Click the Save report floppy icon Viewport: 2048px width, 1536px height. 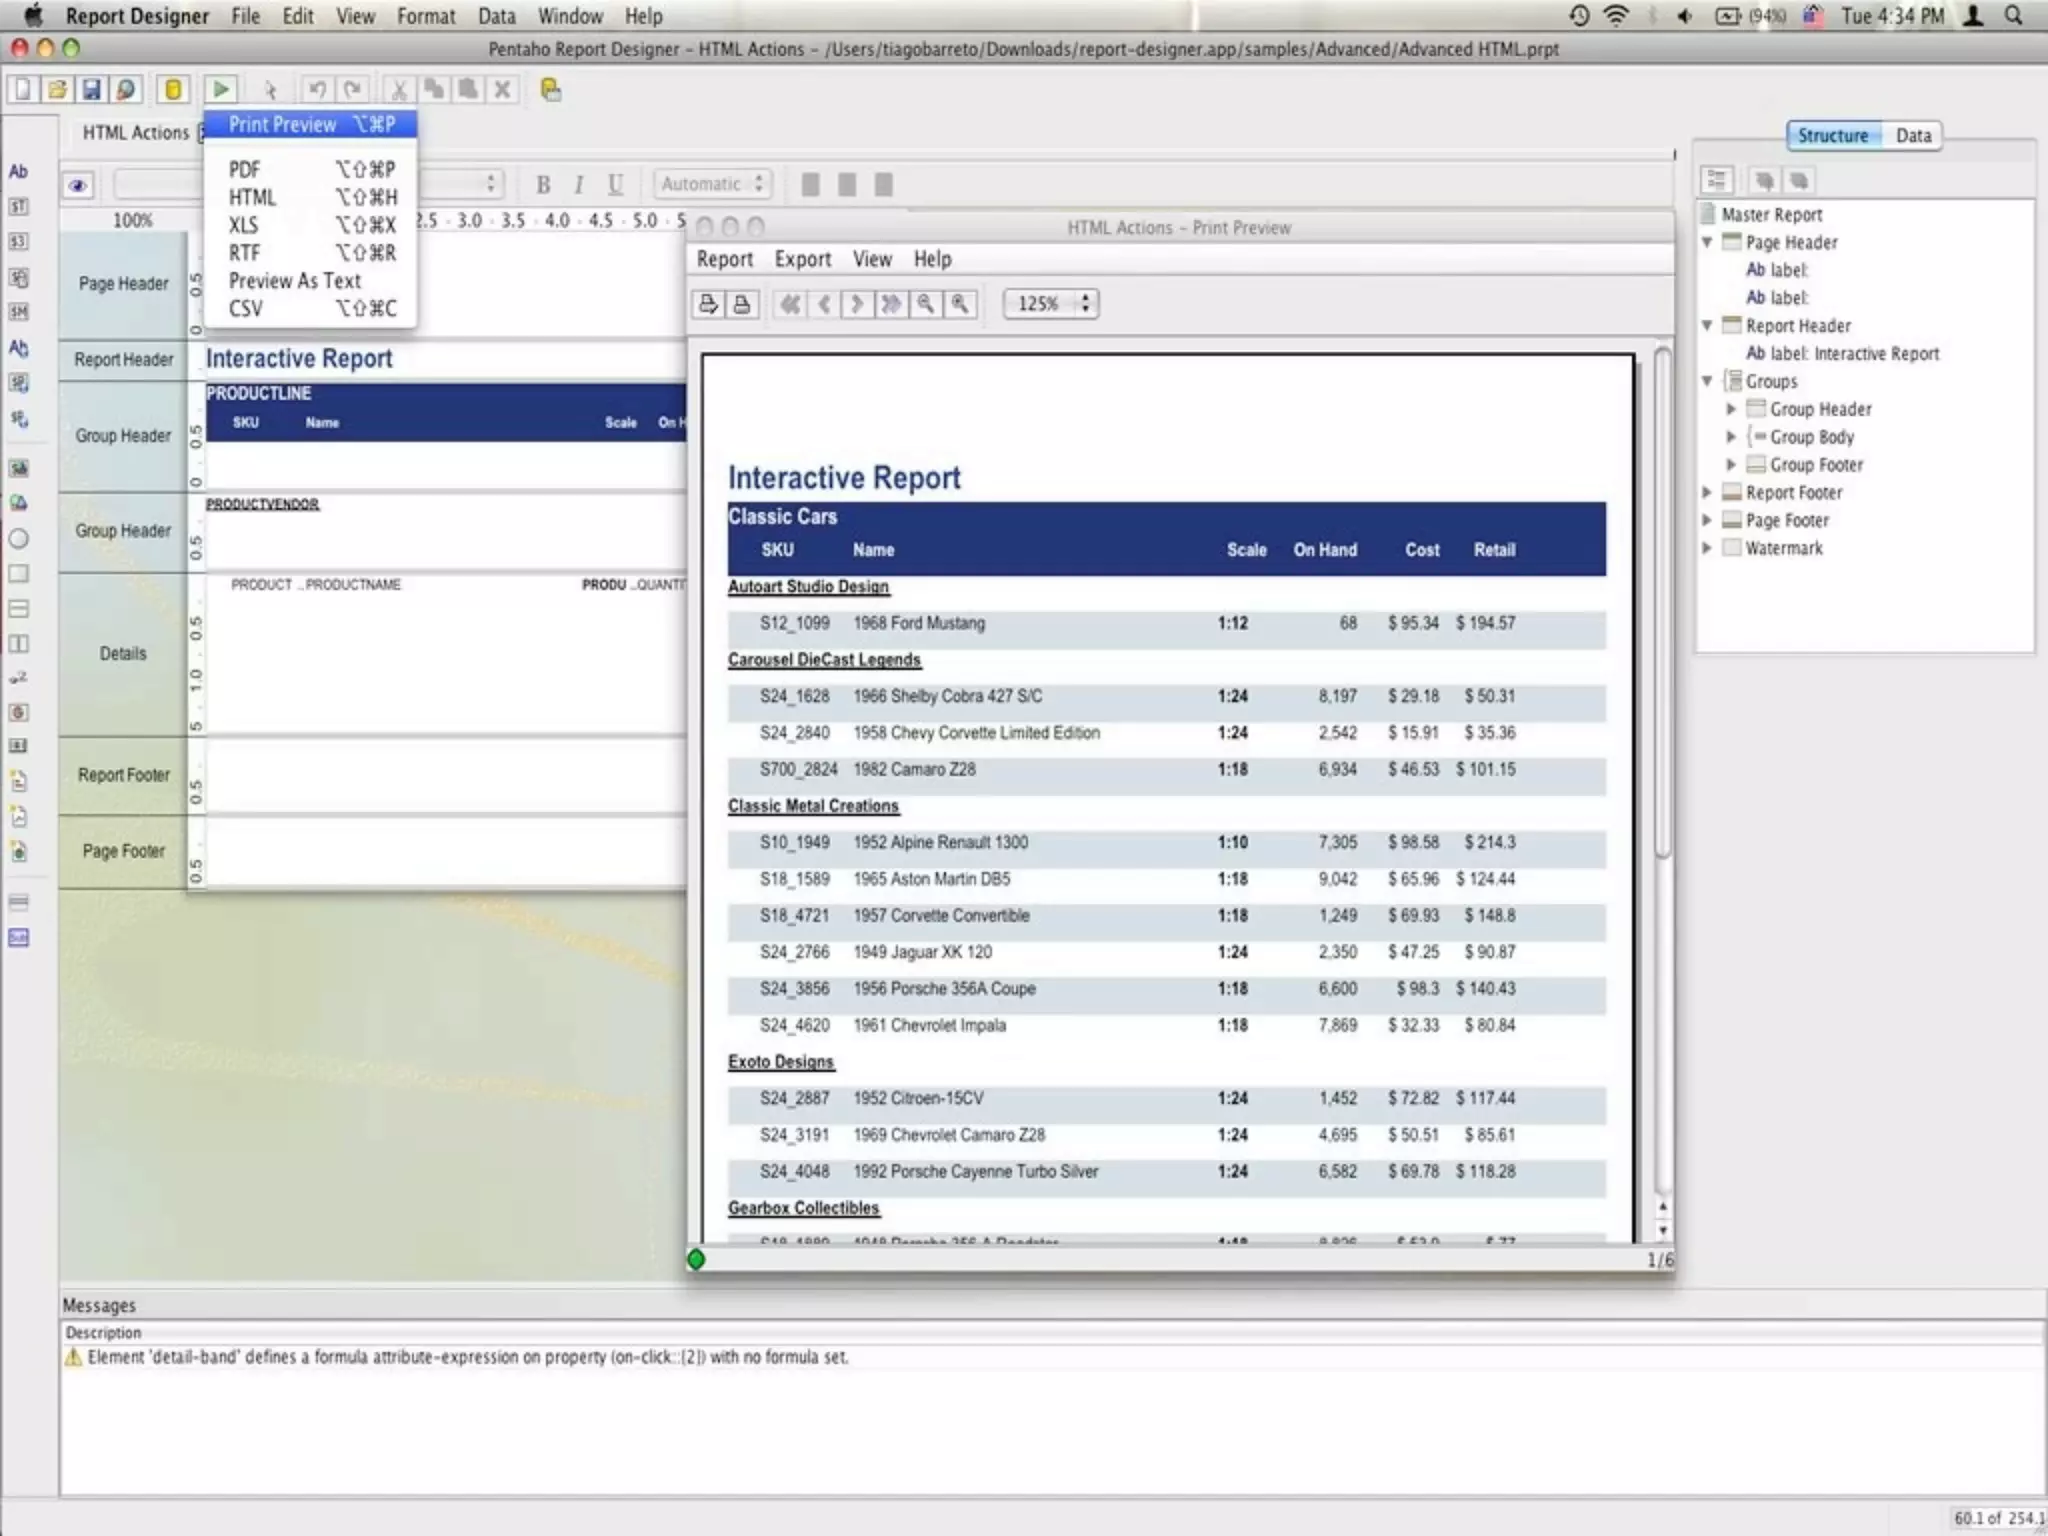[91, 90]
